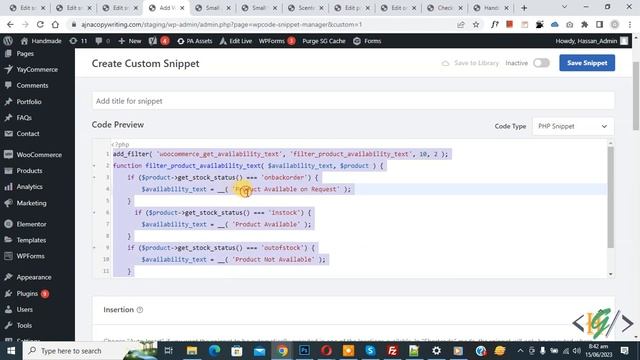Open the Howdy, Hassan_Admin account menu
The height and width of the screenshot is (360, 640).
[x=591, y=41]
